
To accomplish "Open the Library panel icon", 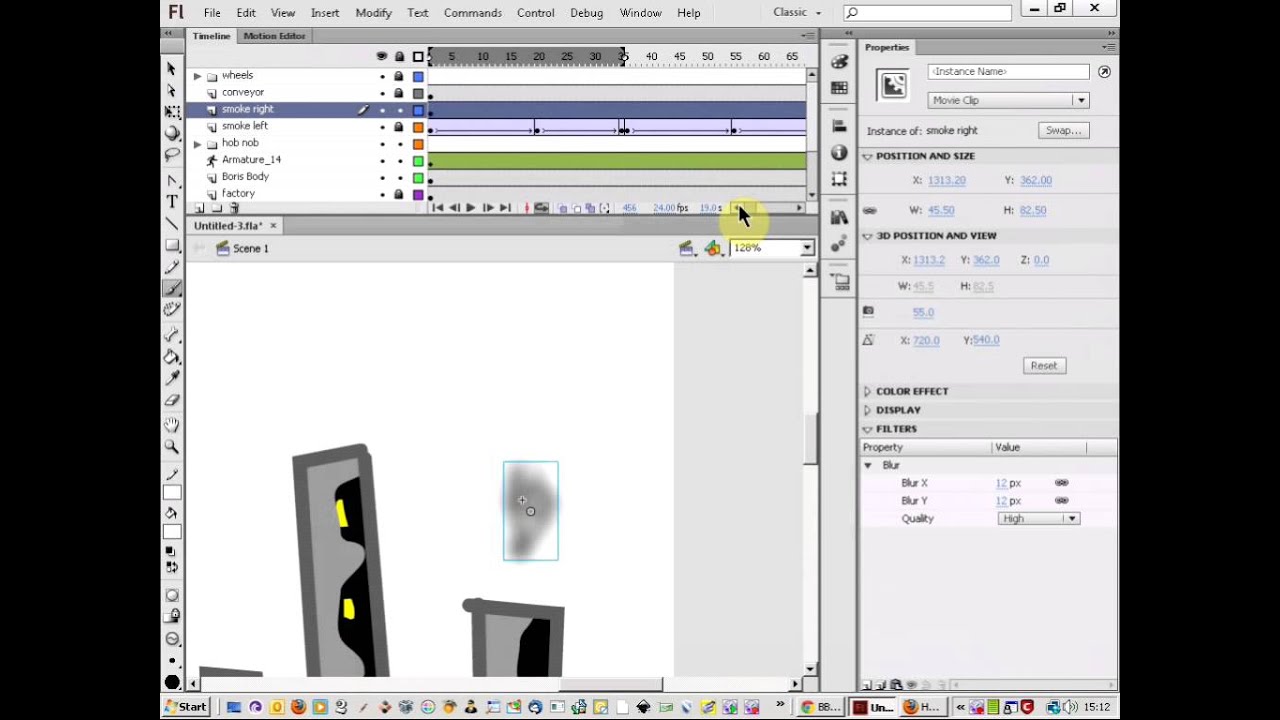I will click(839, 217).
